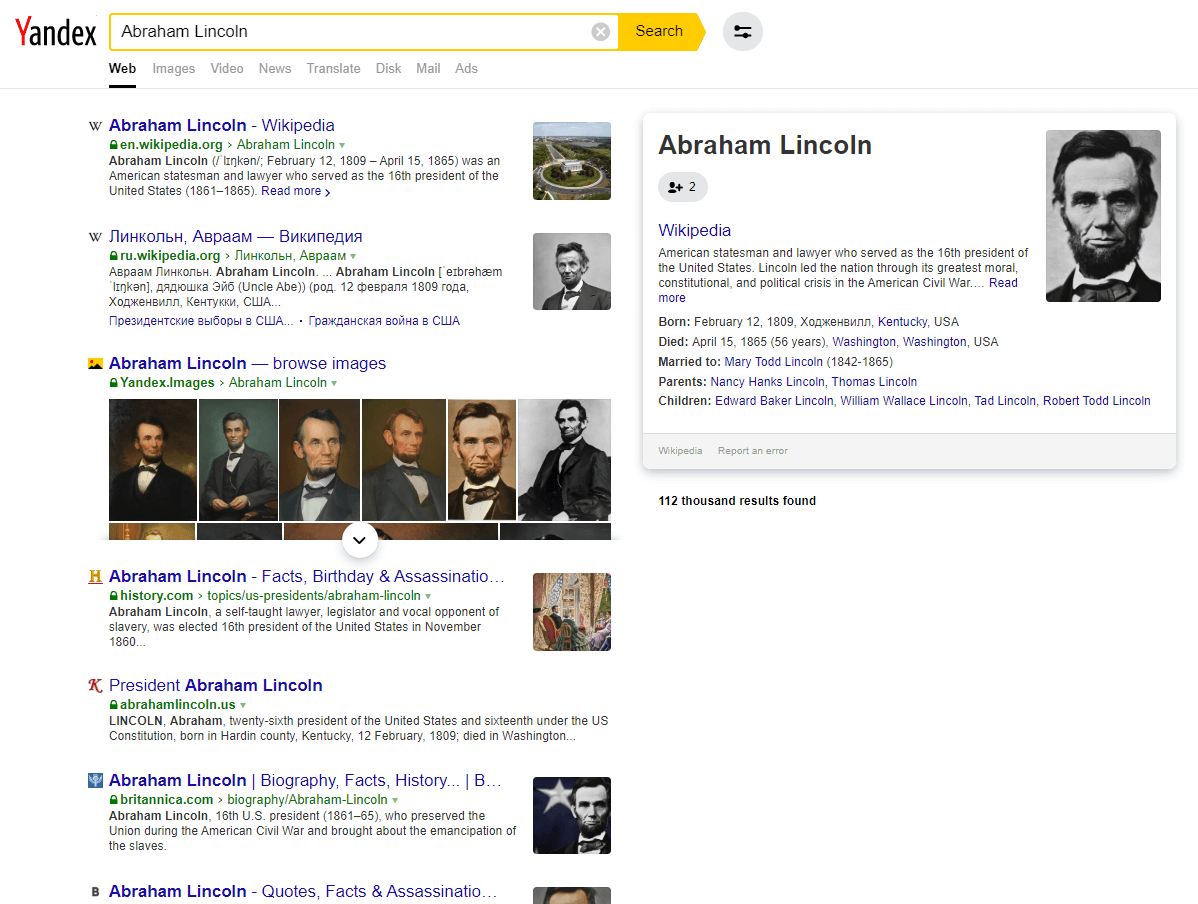Expand more images with the chevron button
The height and width of the screenshot is (904, 1198).
pos(360,540)
